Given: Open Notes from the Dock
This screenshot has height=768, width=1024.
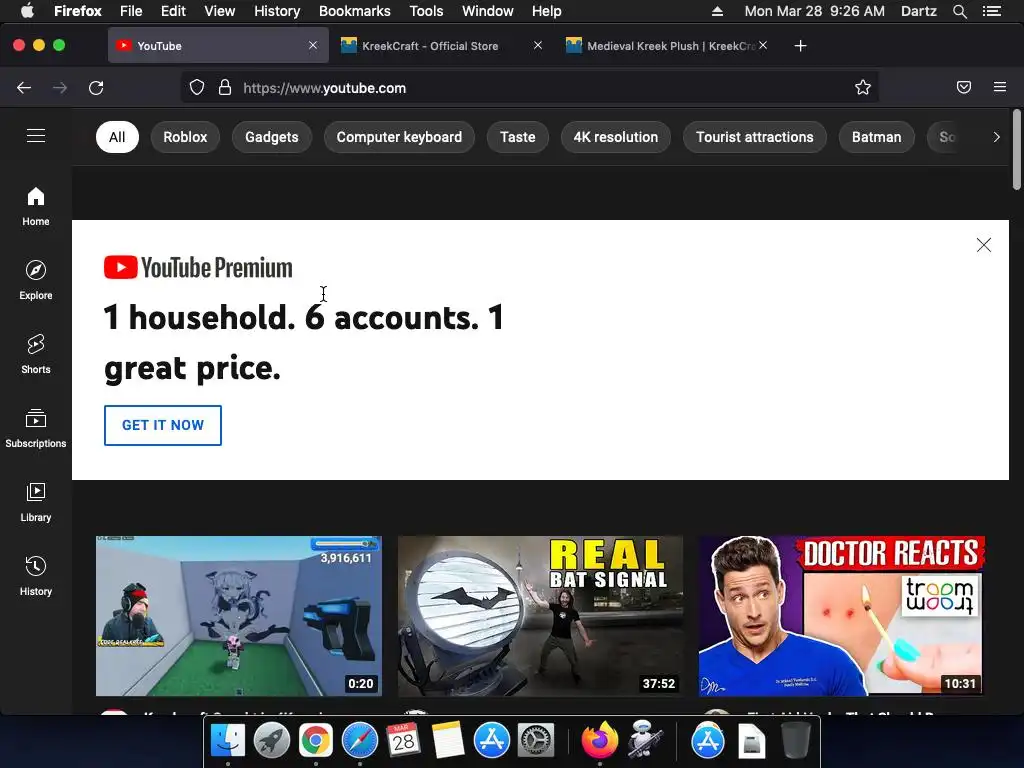Looking at the screenshot, I should coord(447,741).
